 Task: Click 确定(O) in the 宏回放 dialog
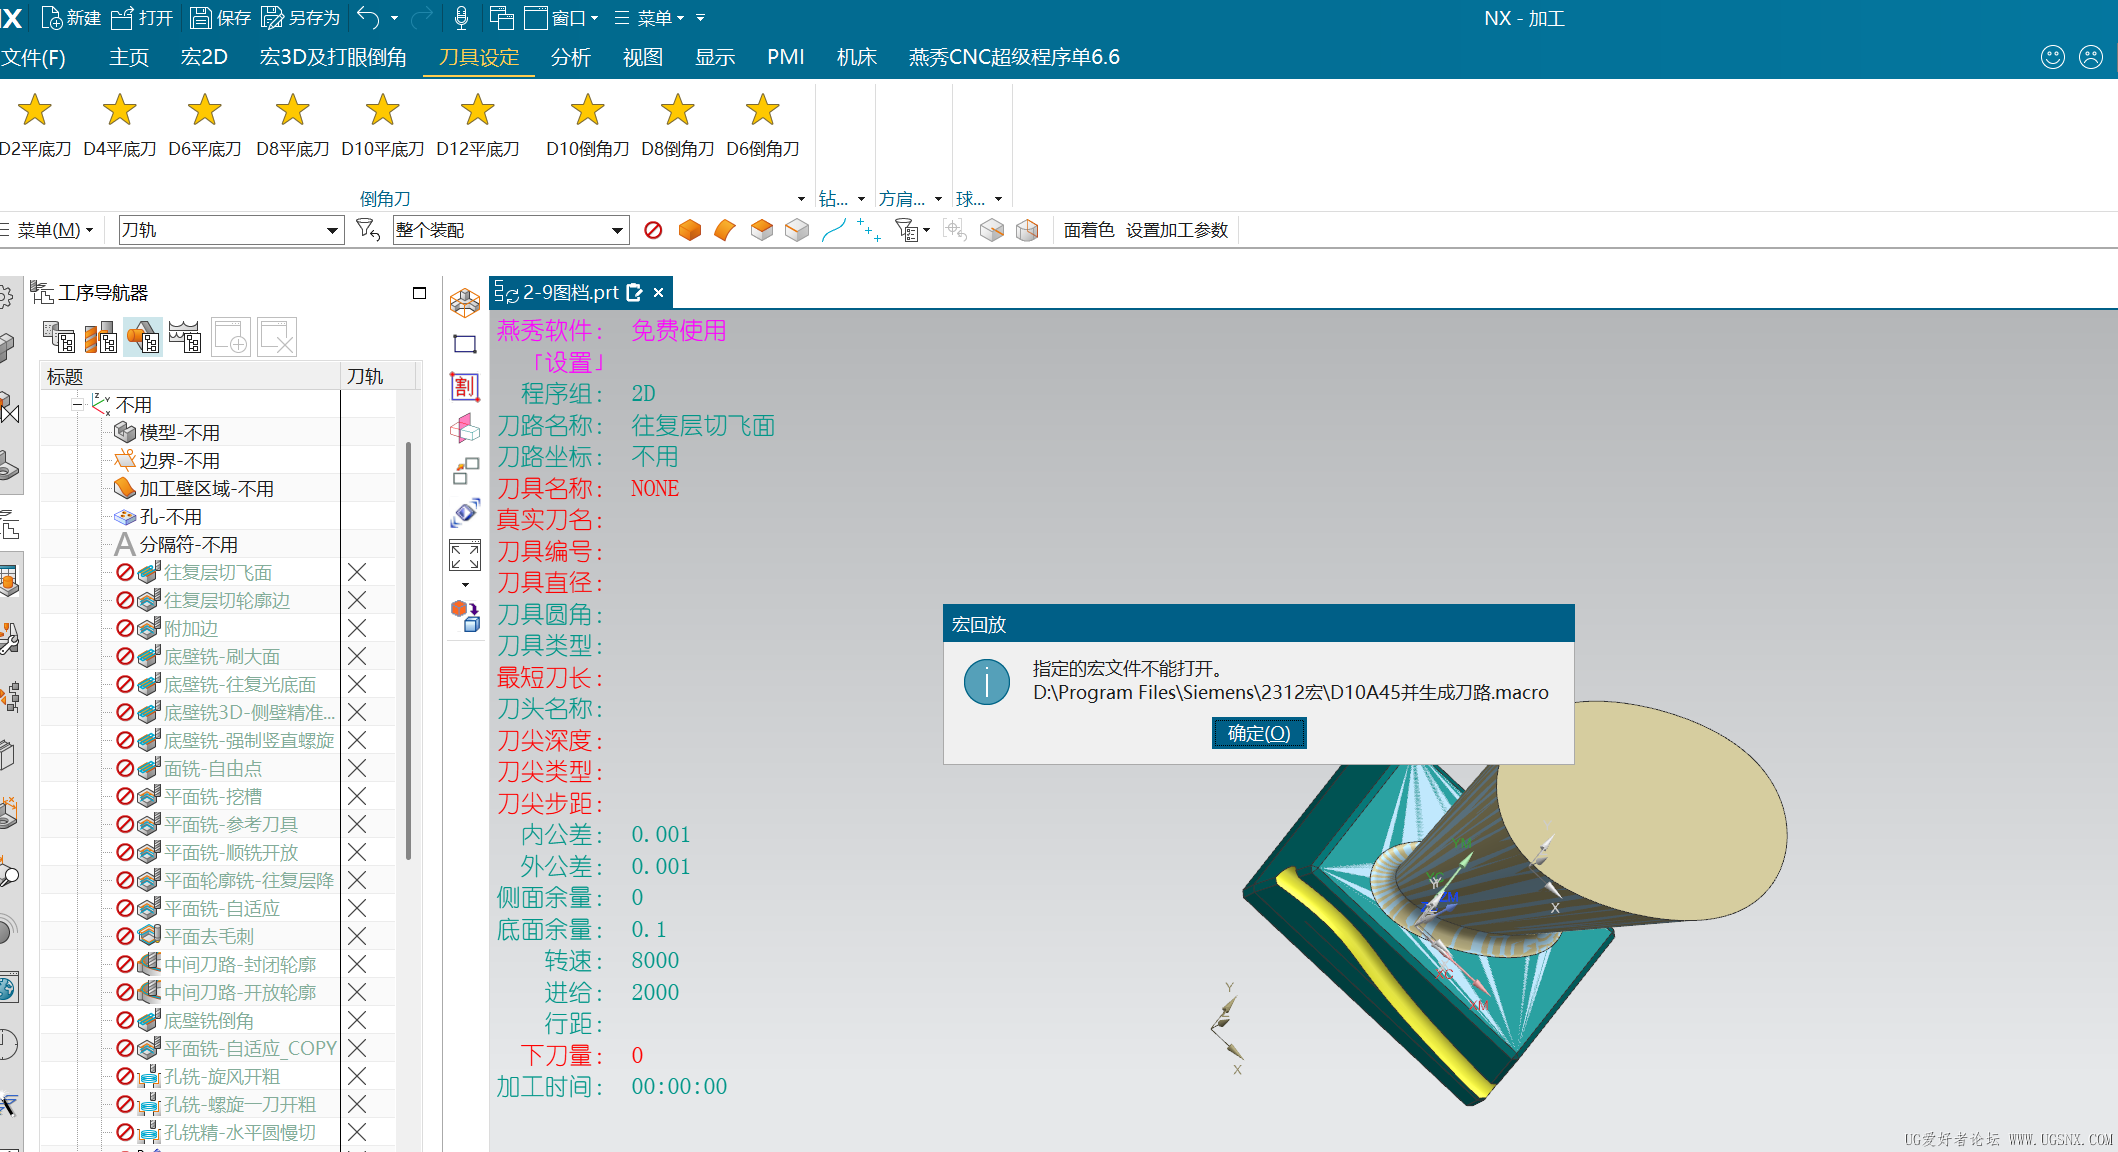pyautogui.click(x=1259, y=733)
